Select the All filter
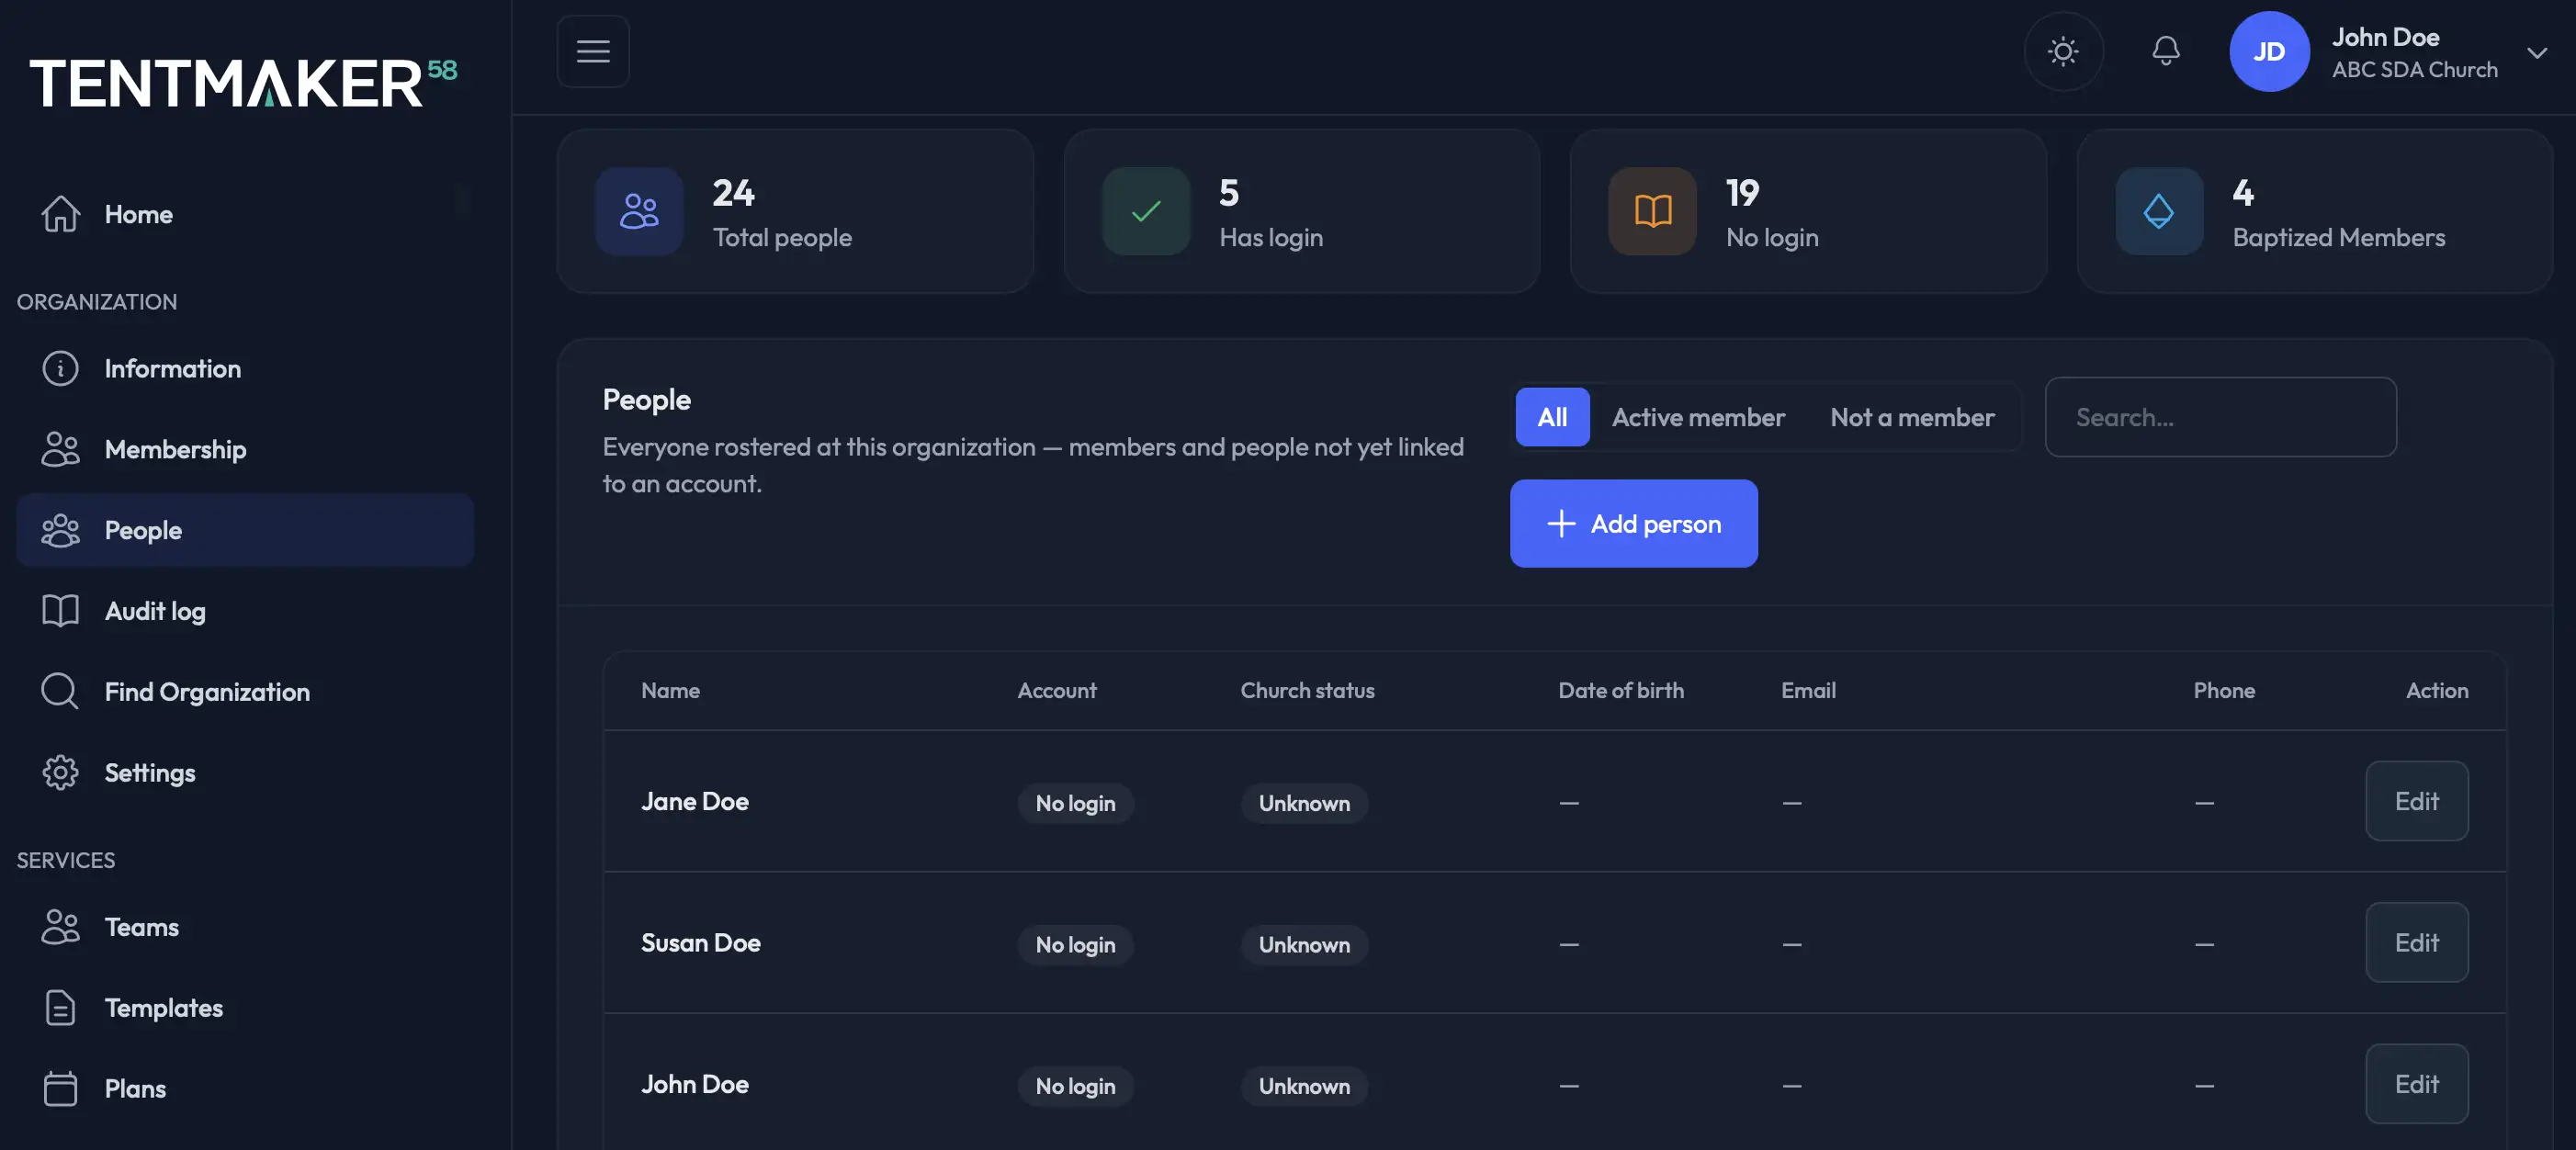 1552,417
